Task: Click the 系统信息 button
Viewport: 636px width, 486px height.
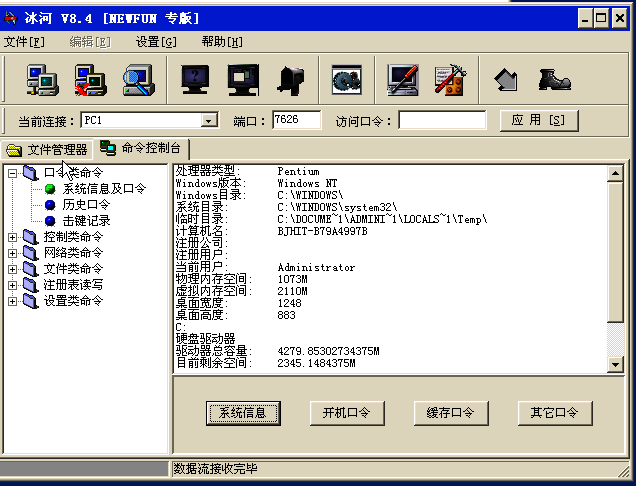Action: (x=243, y=413)
